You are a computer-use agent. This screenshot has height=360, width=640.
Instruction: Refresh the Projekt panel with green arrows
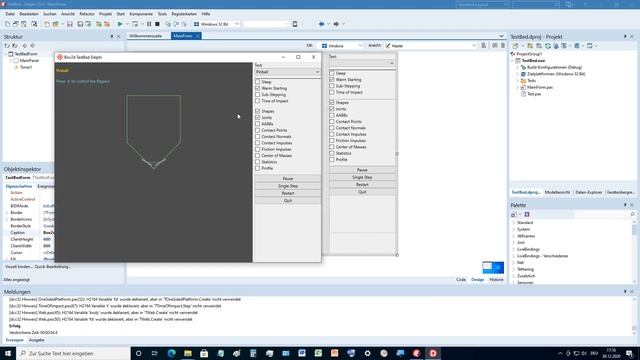548,46
